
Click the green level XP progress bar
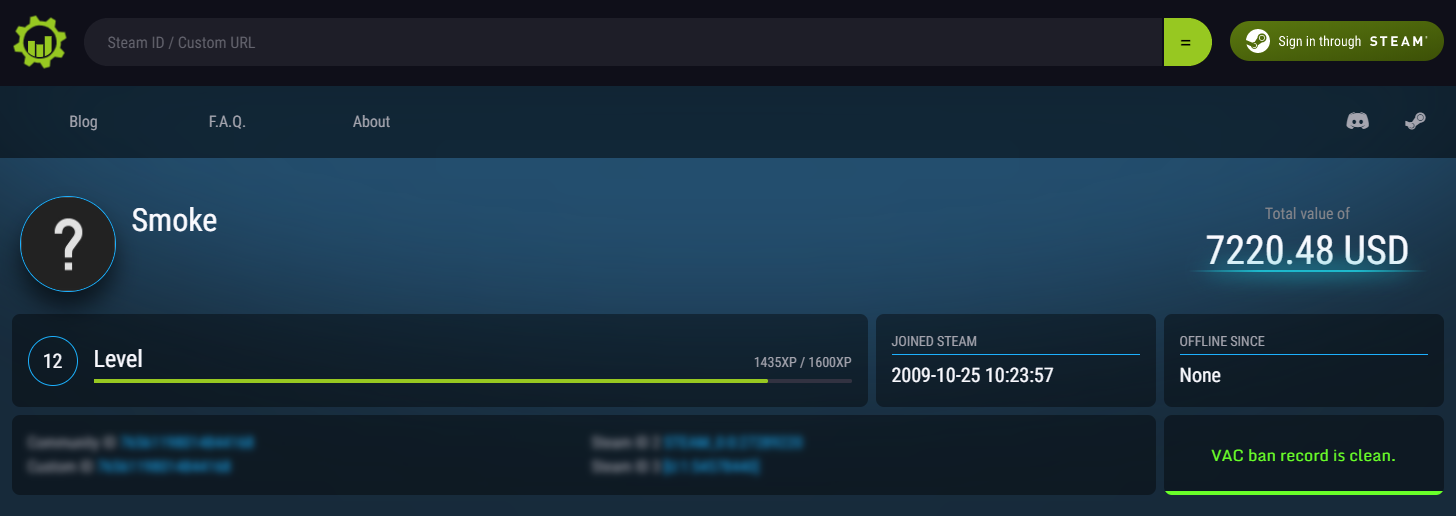pos(431,381)
